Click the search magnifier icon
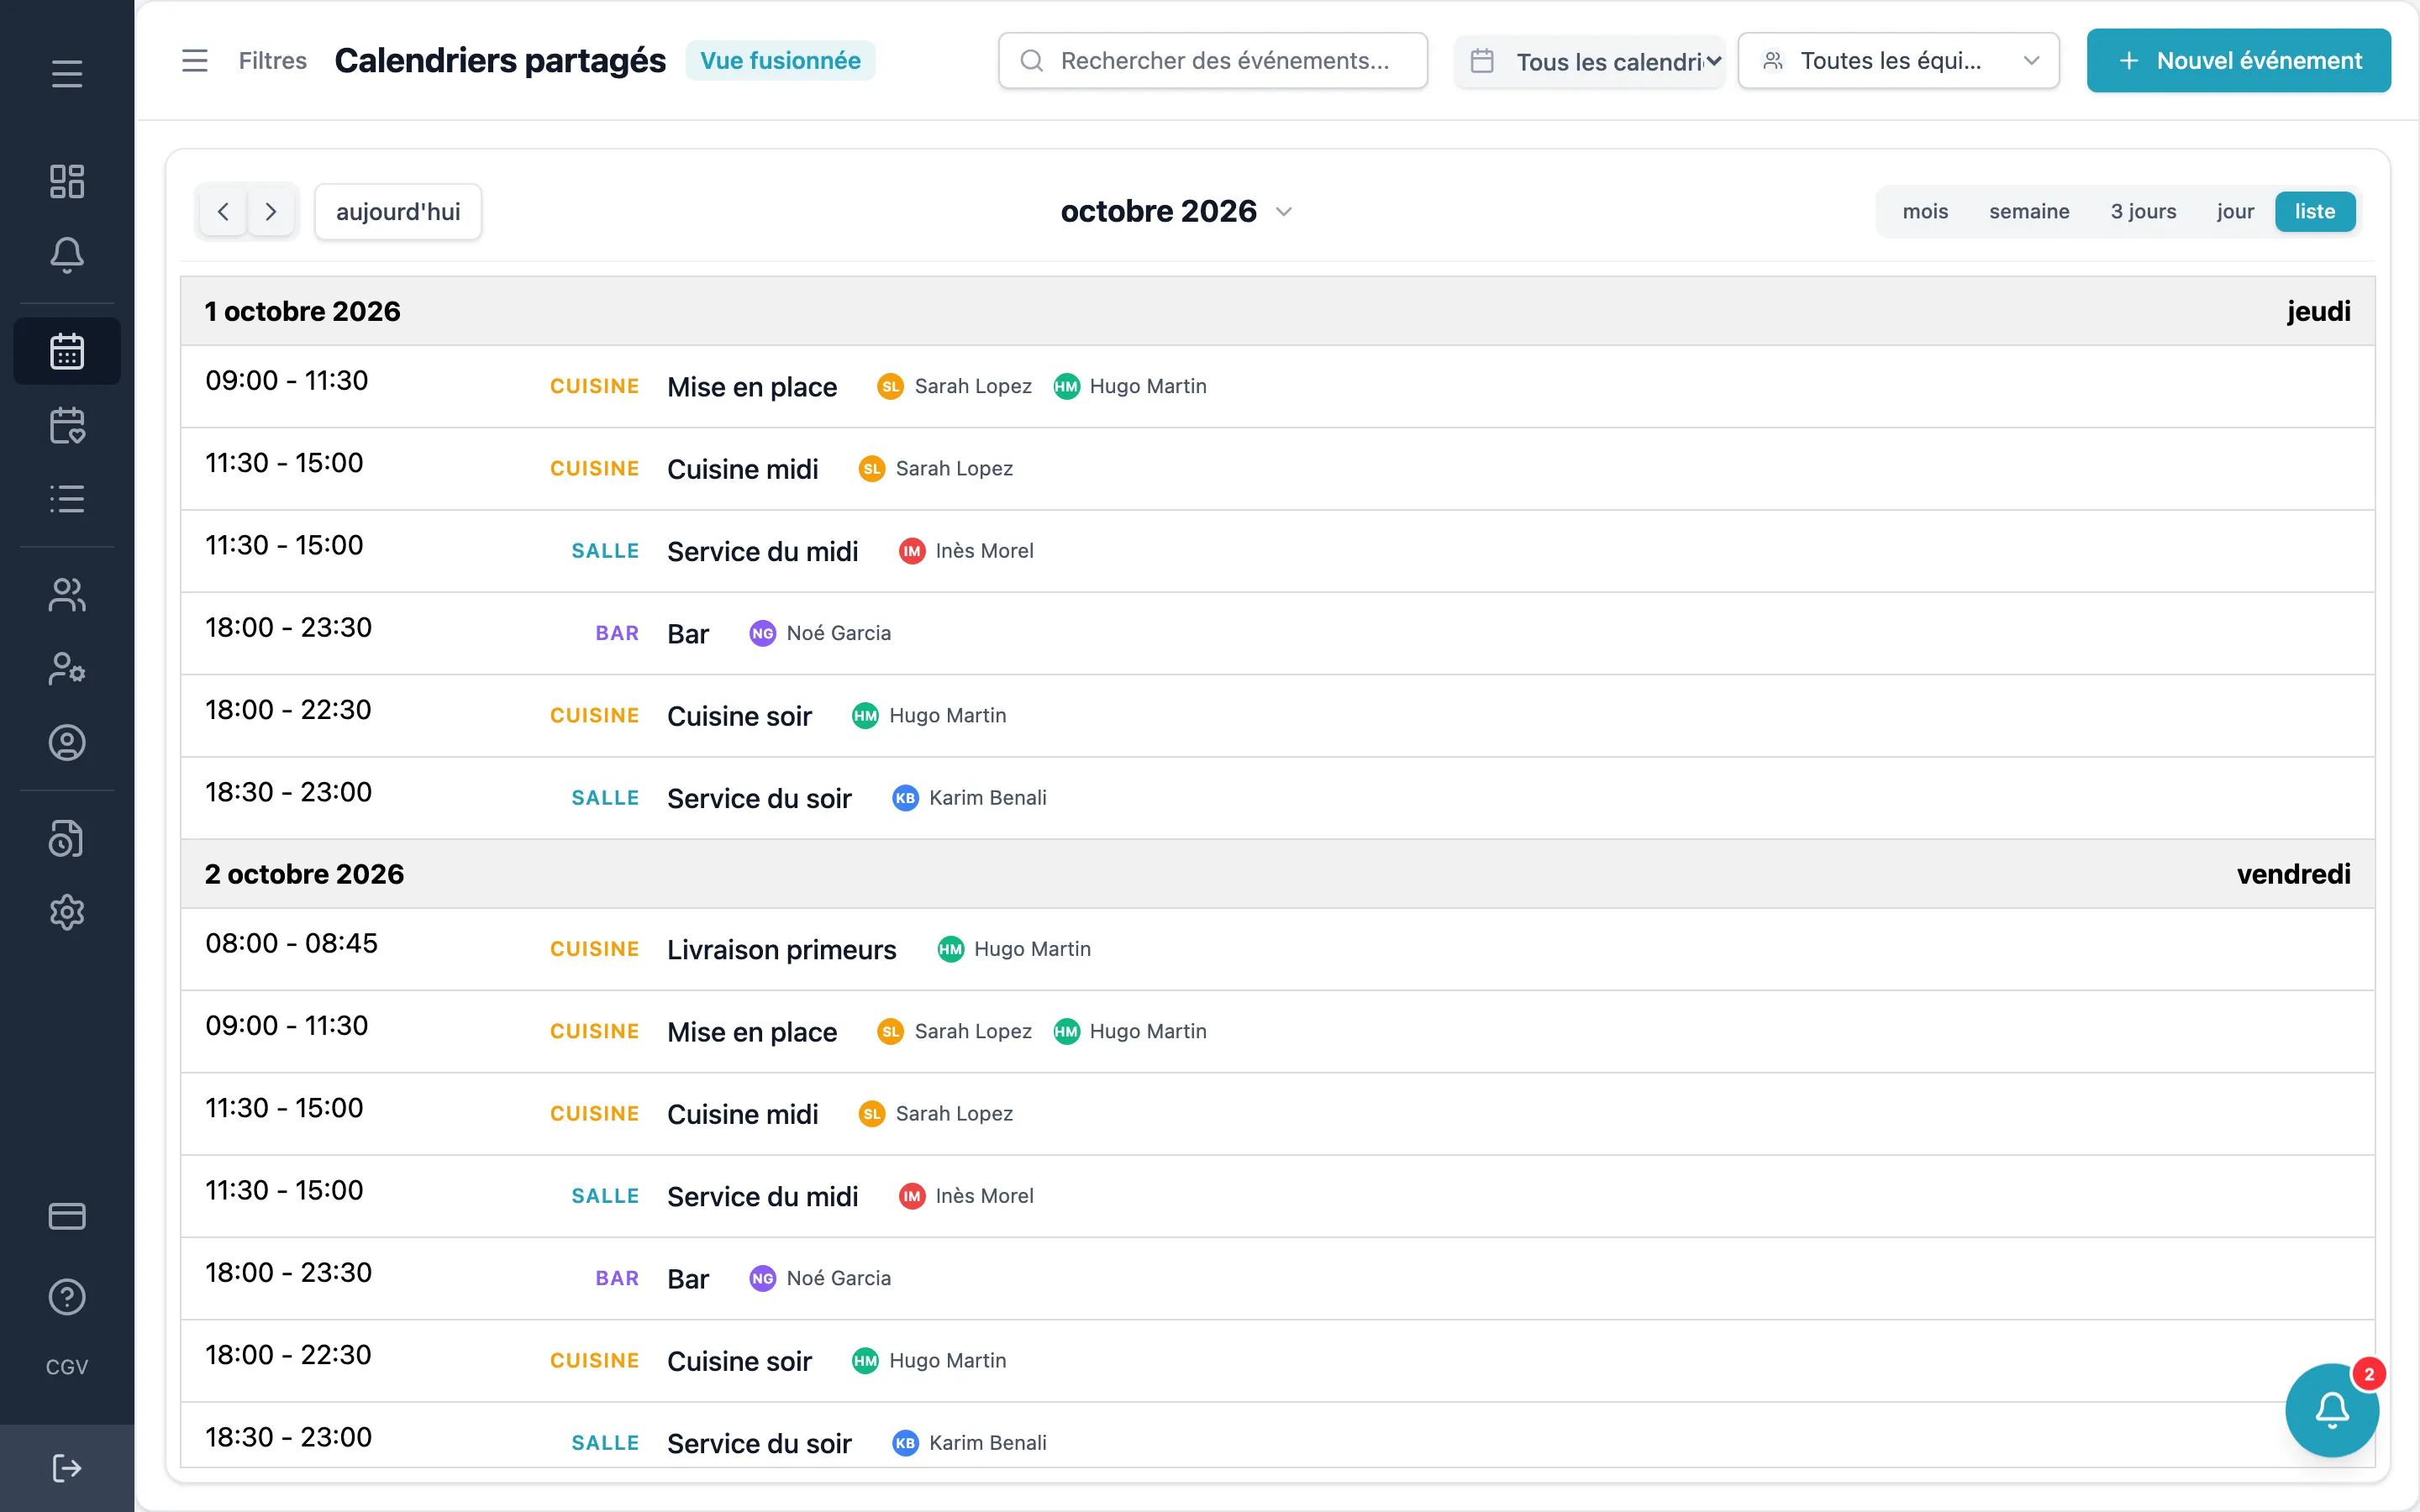This screenshot has height=1512, width=2420. (1032, 61)
